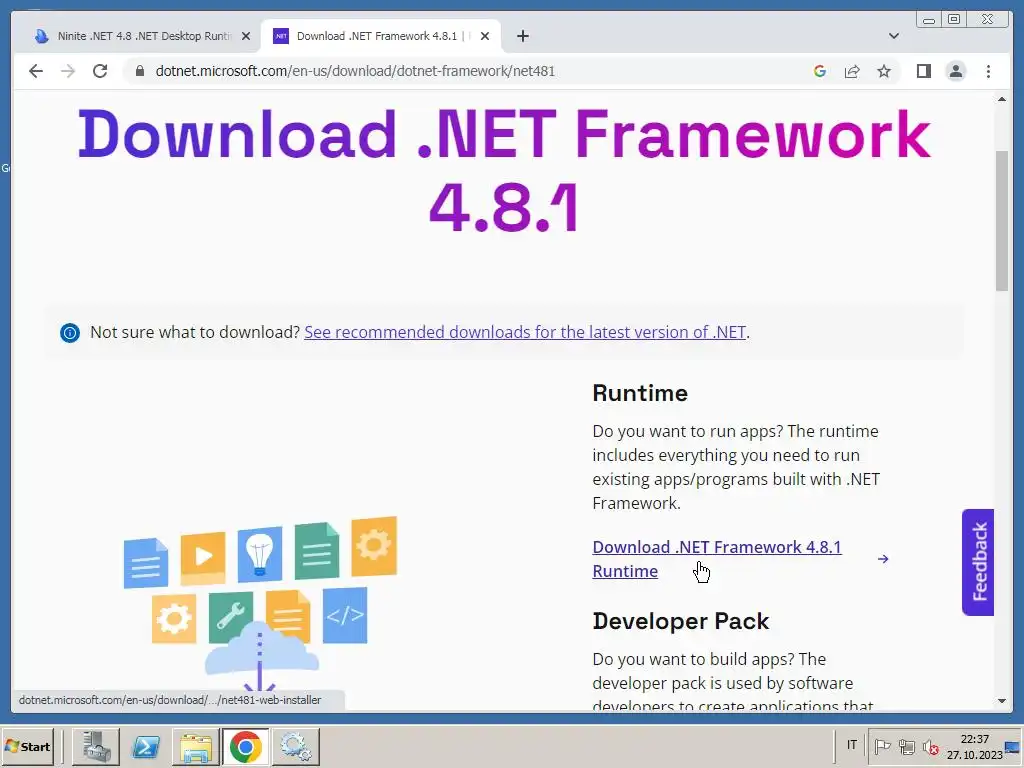Screen dimensions: 1024x768
Task: Expand the tab search dropdown chevron
Action: 894,36
